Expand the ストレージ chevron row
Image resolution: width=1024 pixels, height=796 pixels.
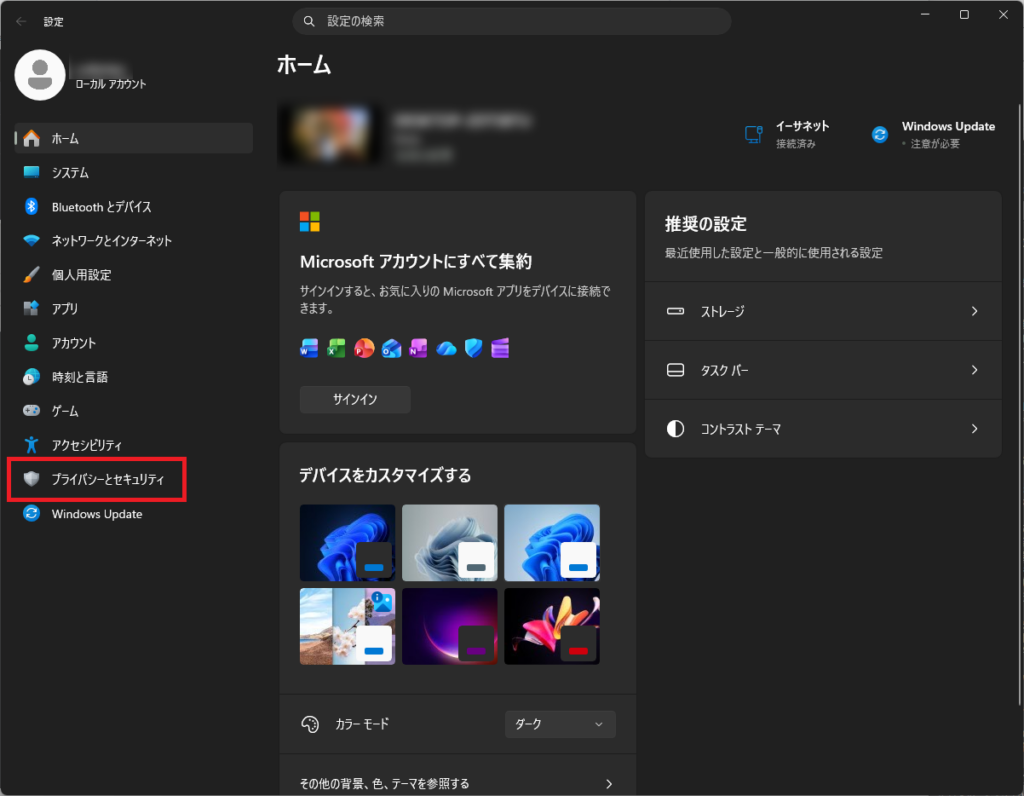pyautogui.click(x=823, y=311)
